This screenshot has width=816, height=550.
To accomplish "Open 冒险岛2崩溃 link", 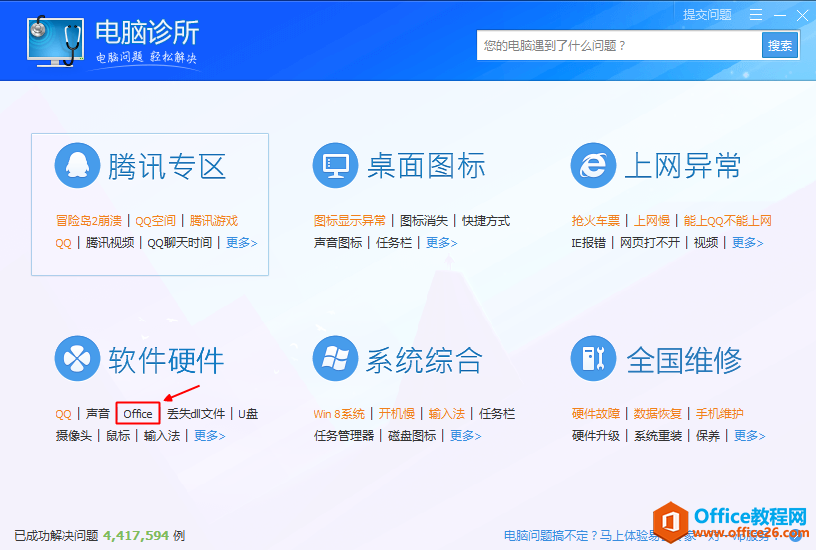I will point(88,221).
